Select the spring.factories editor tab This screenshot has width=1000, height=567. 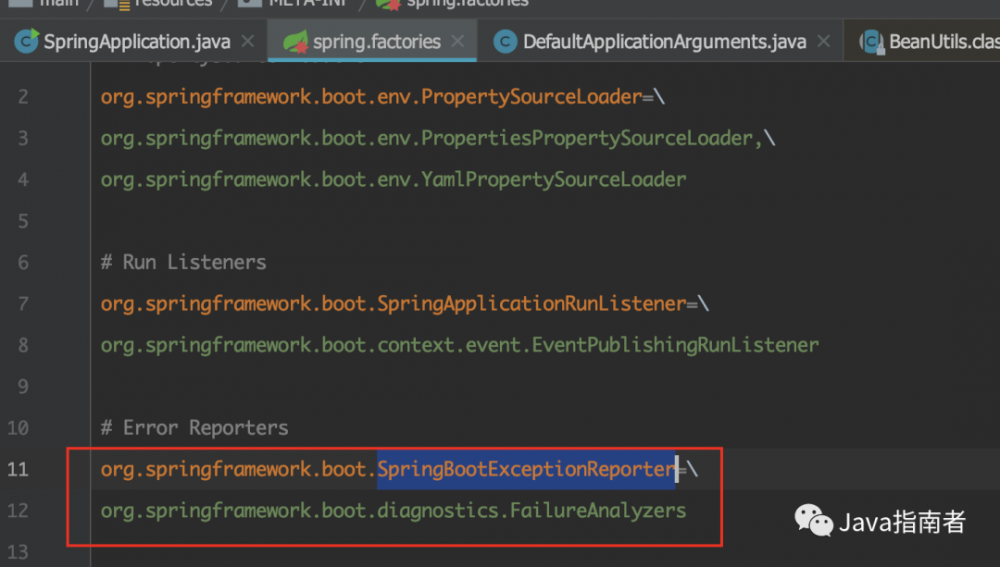click(x=372, y=42)
